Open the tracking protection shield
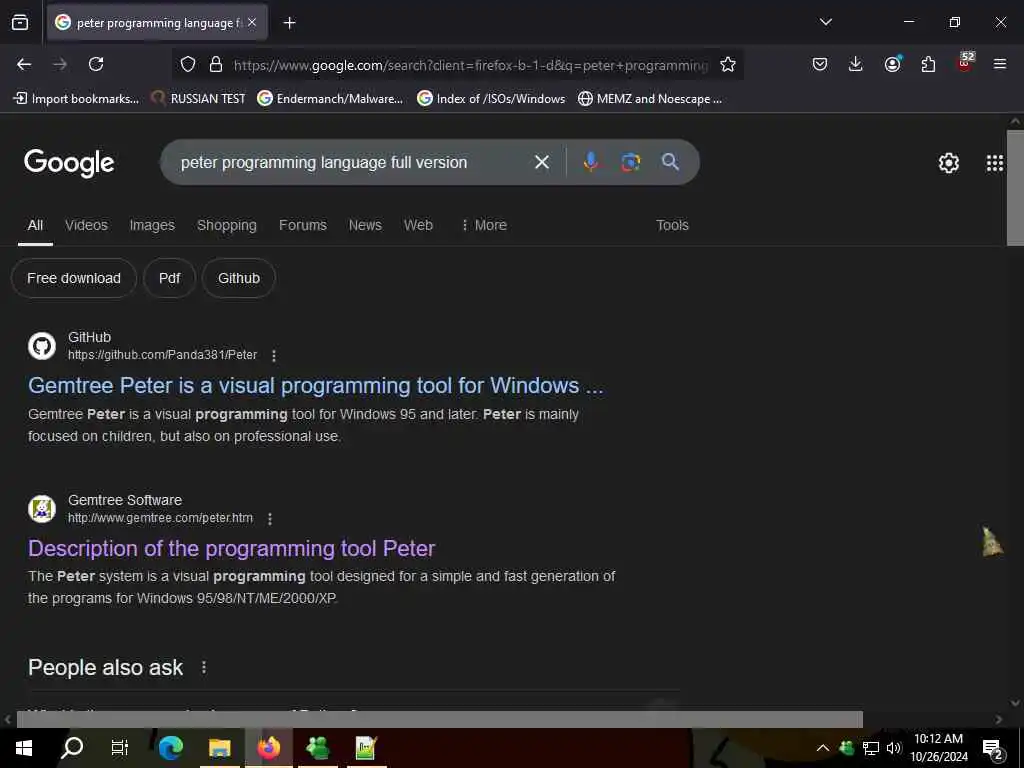This screenshot has width=1024, height=768. click(x=188, y=64)
